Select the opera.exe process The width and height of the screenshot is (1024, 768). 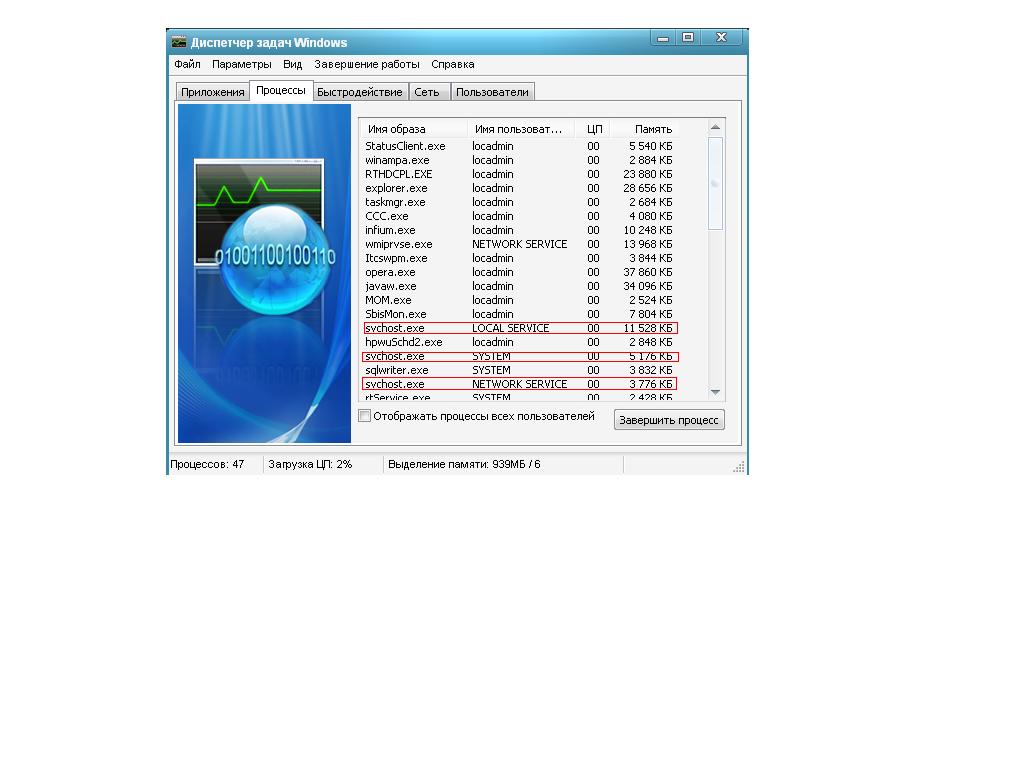[520, 272]
